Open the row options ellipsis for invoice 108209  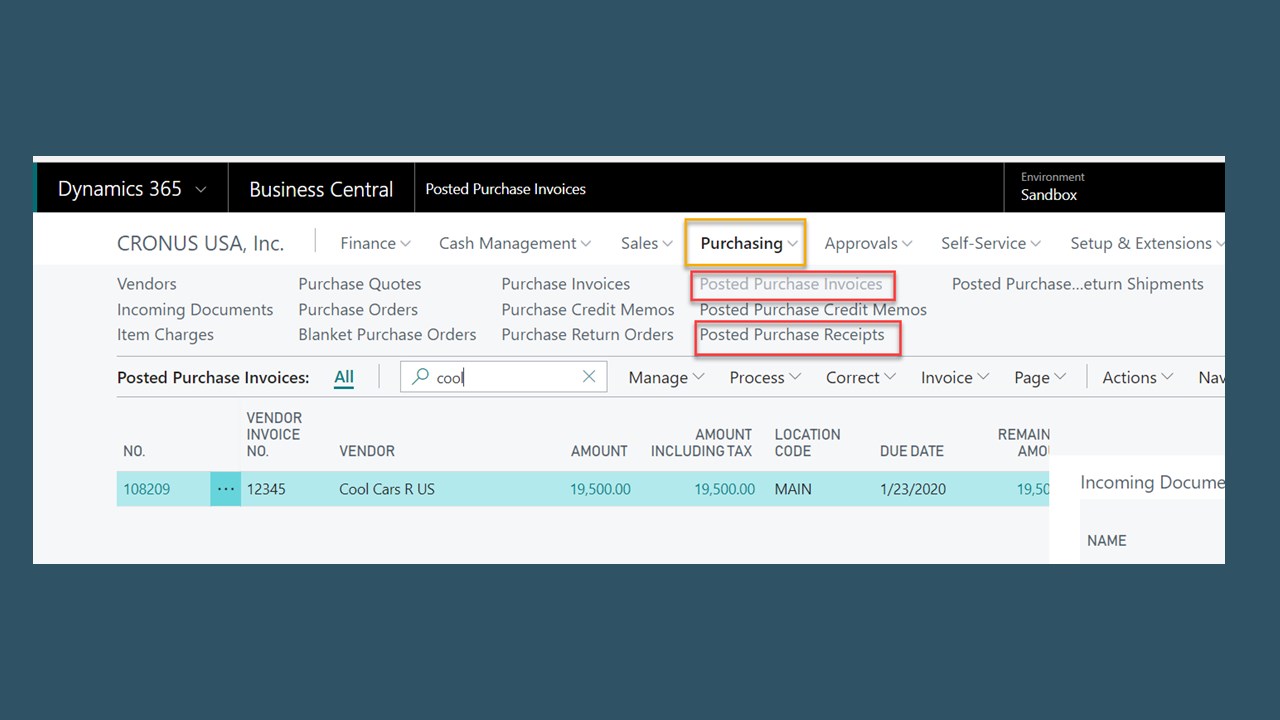coord(225,489)
